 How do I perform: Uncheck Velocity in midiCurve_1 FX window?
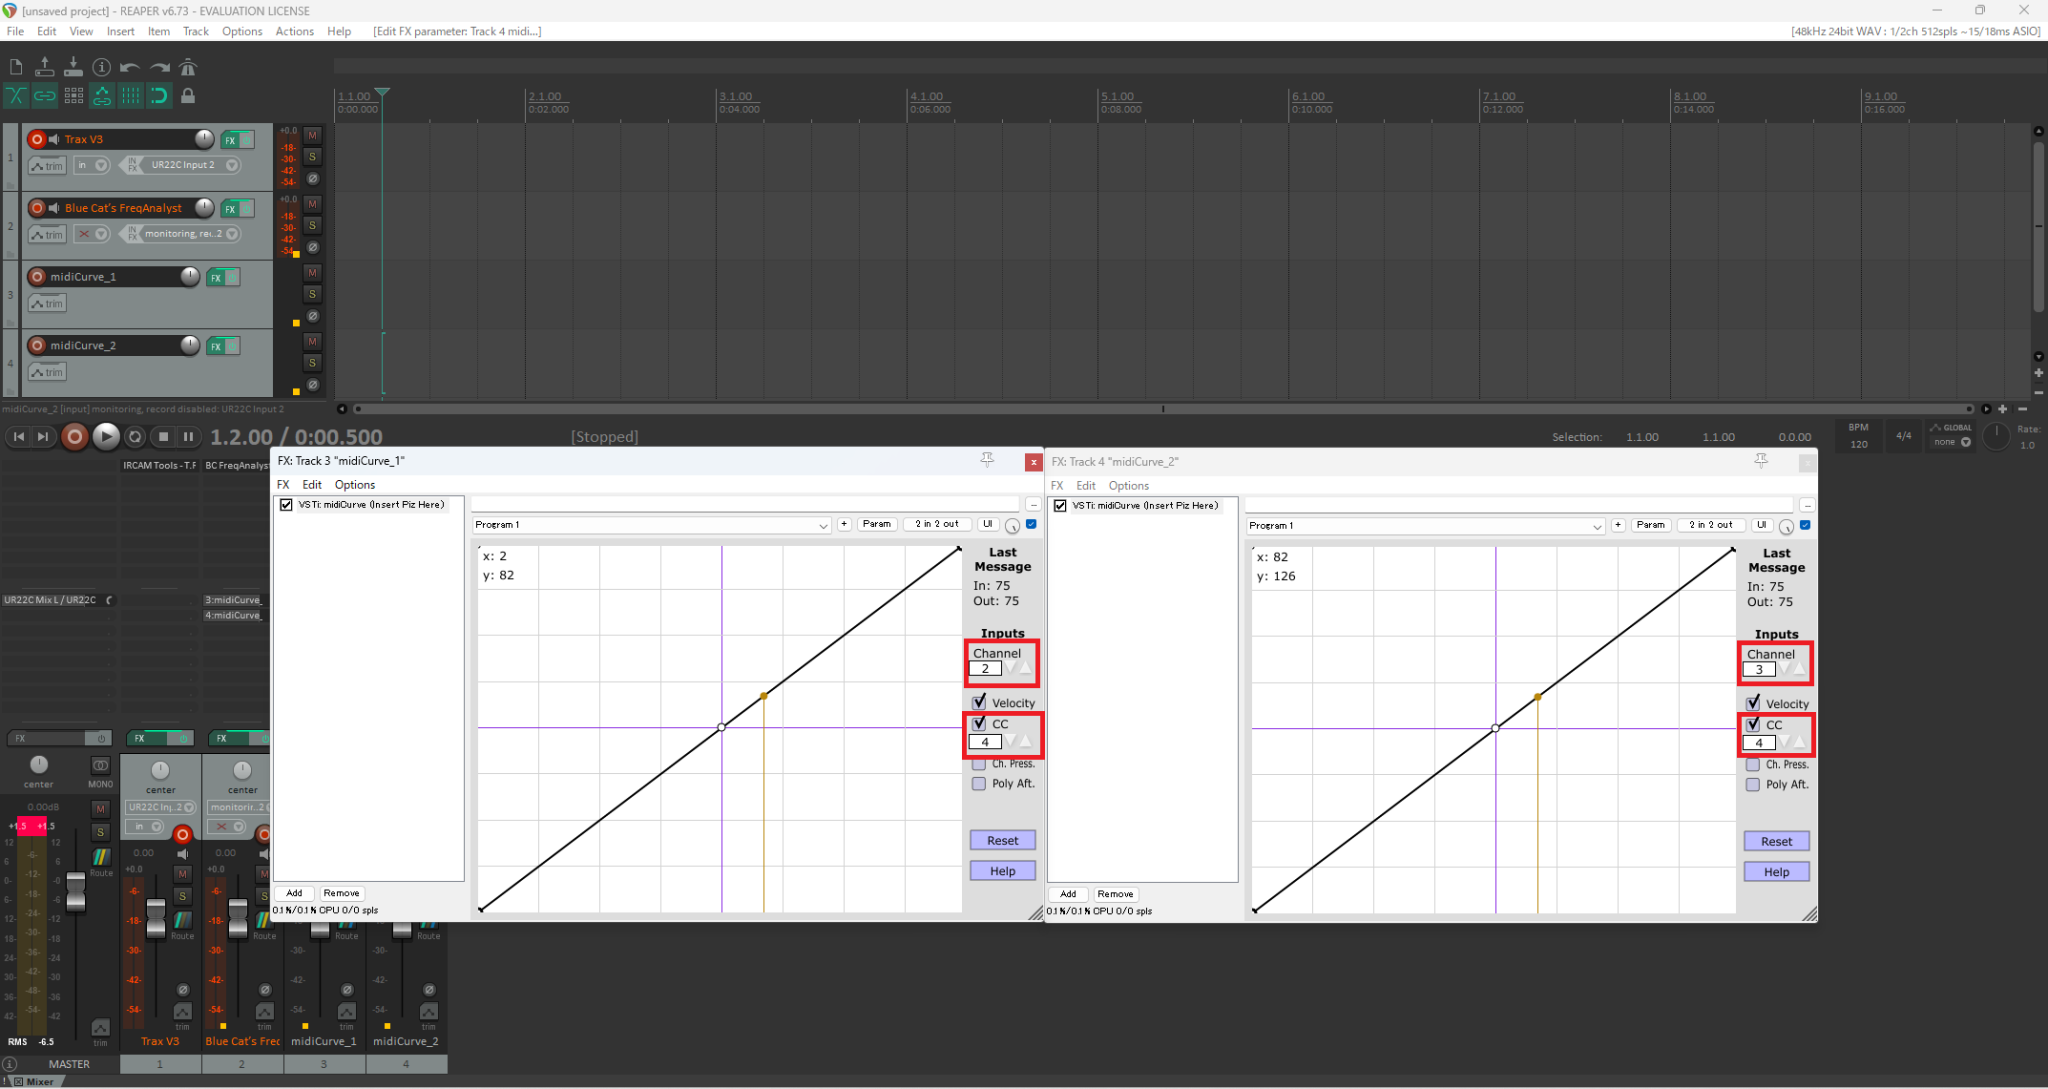(x=979, y=702)
